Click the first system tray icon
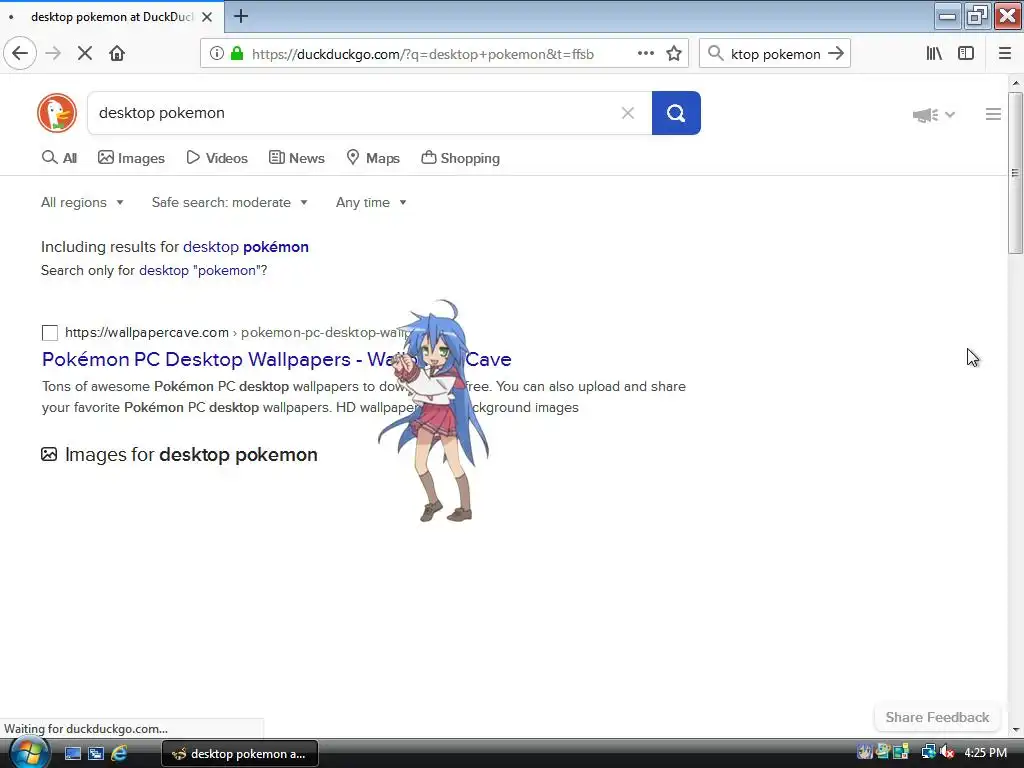 pyautogui.click(x=865, y=753)
